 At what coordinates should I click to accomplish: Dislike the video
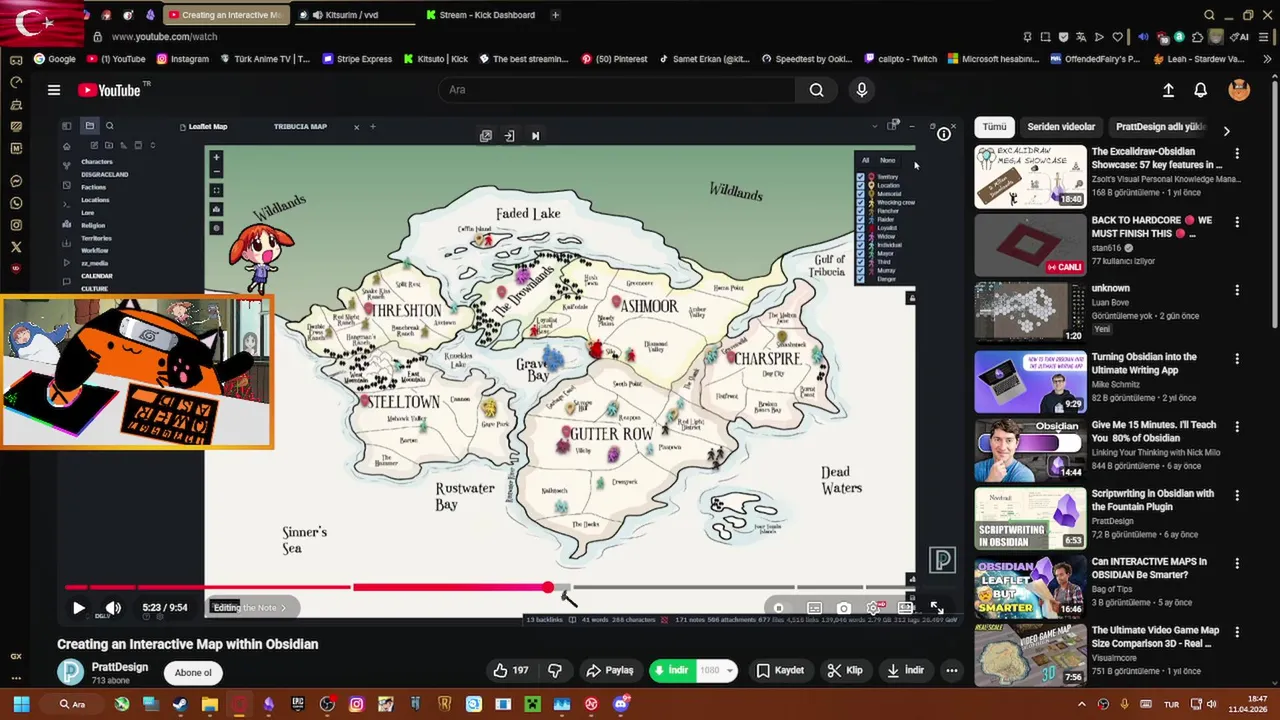[x=555, y=670]
